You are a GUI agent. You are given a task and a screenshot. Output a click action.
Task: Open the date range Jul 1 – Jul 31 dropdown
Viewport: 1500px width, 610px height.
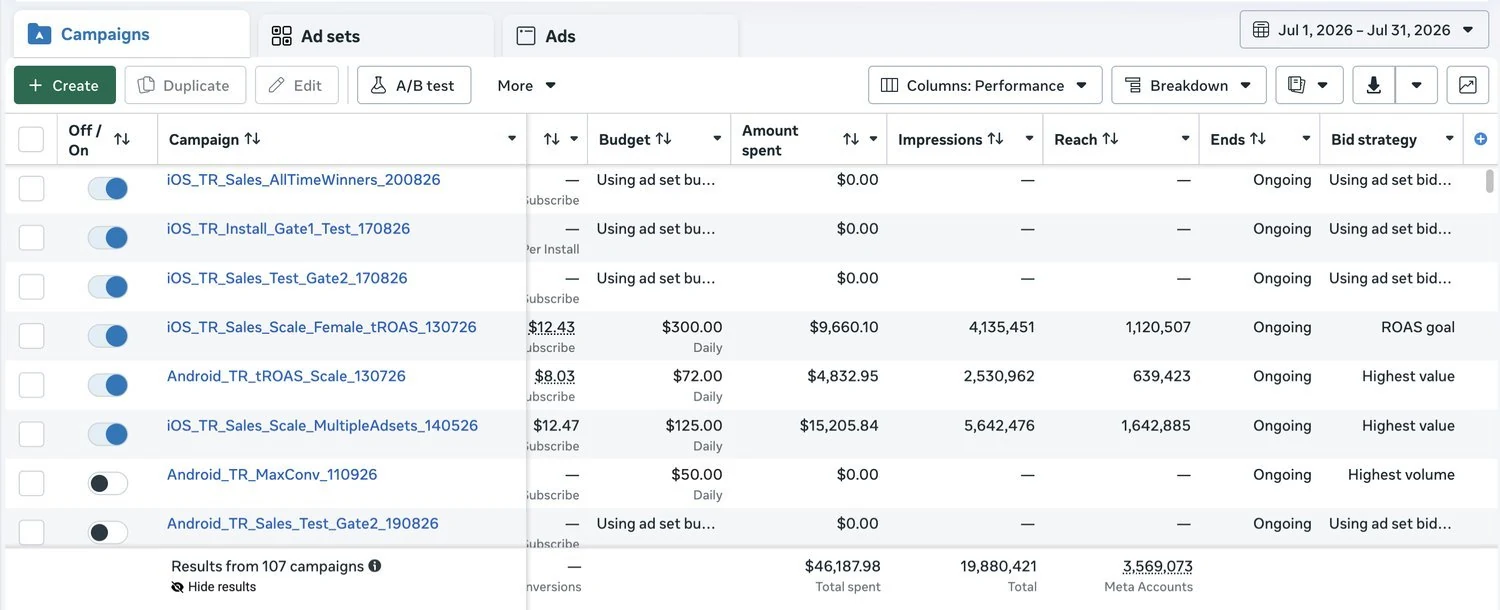1364,30
